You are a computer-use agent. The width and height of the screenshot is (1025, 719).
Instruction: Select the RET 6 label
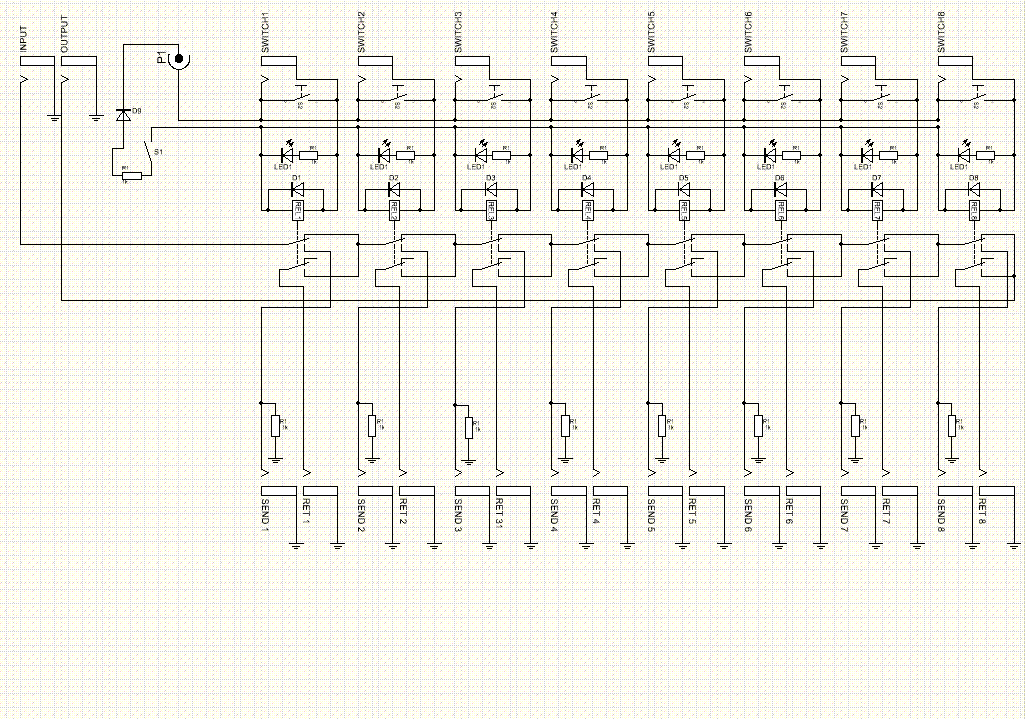click(788, 512)
